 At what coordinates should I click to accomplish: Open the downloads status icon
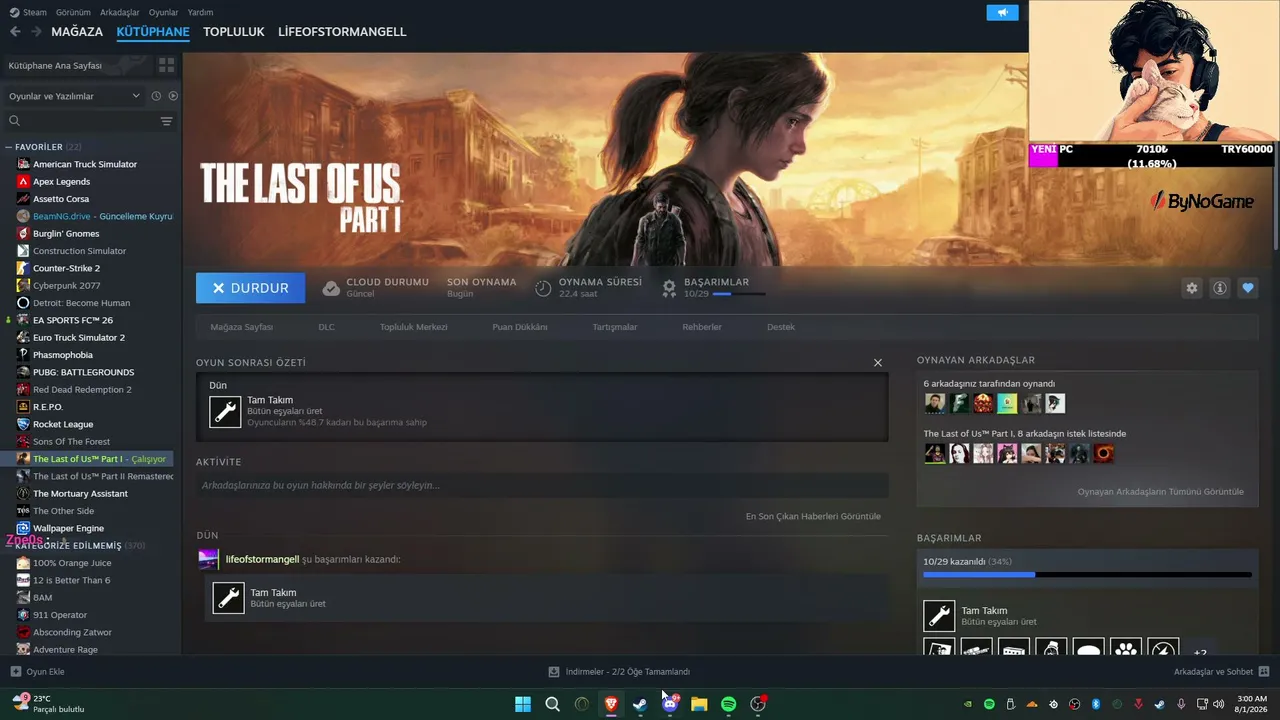(554, 672)
